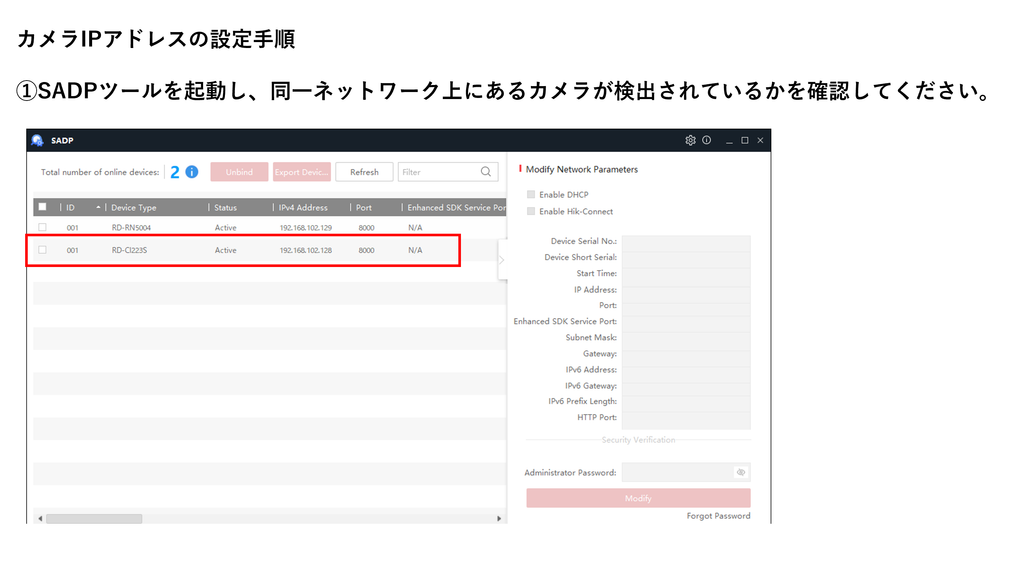Click port 8000 in RD-RN5004 row
Viewport: 1024px width, 571px height.
point(366,228)
